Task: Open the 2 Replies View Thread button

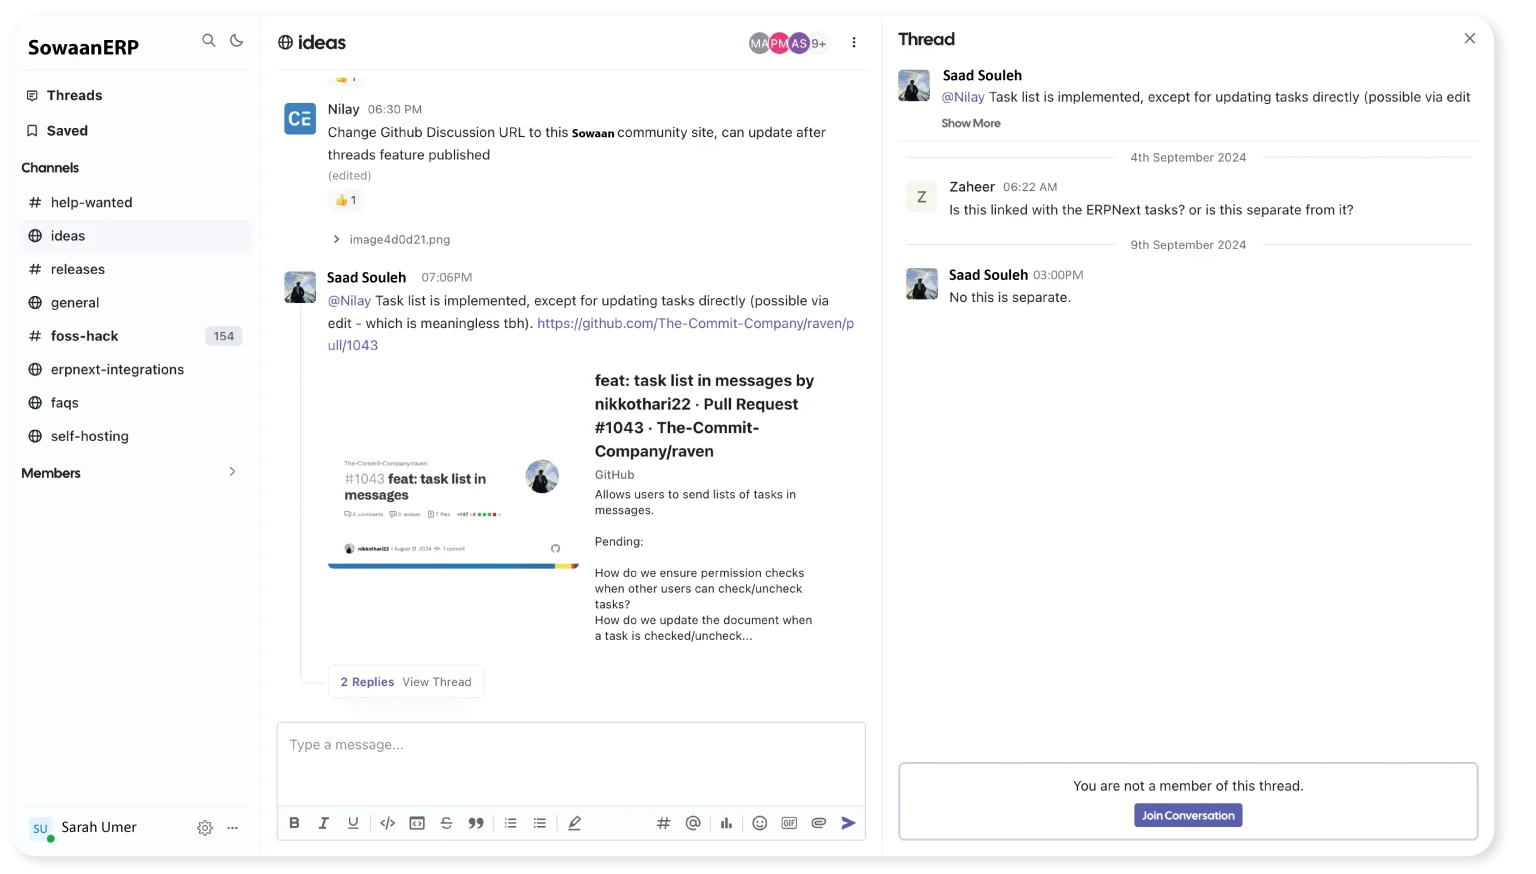Action: (406, 682)
